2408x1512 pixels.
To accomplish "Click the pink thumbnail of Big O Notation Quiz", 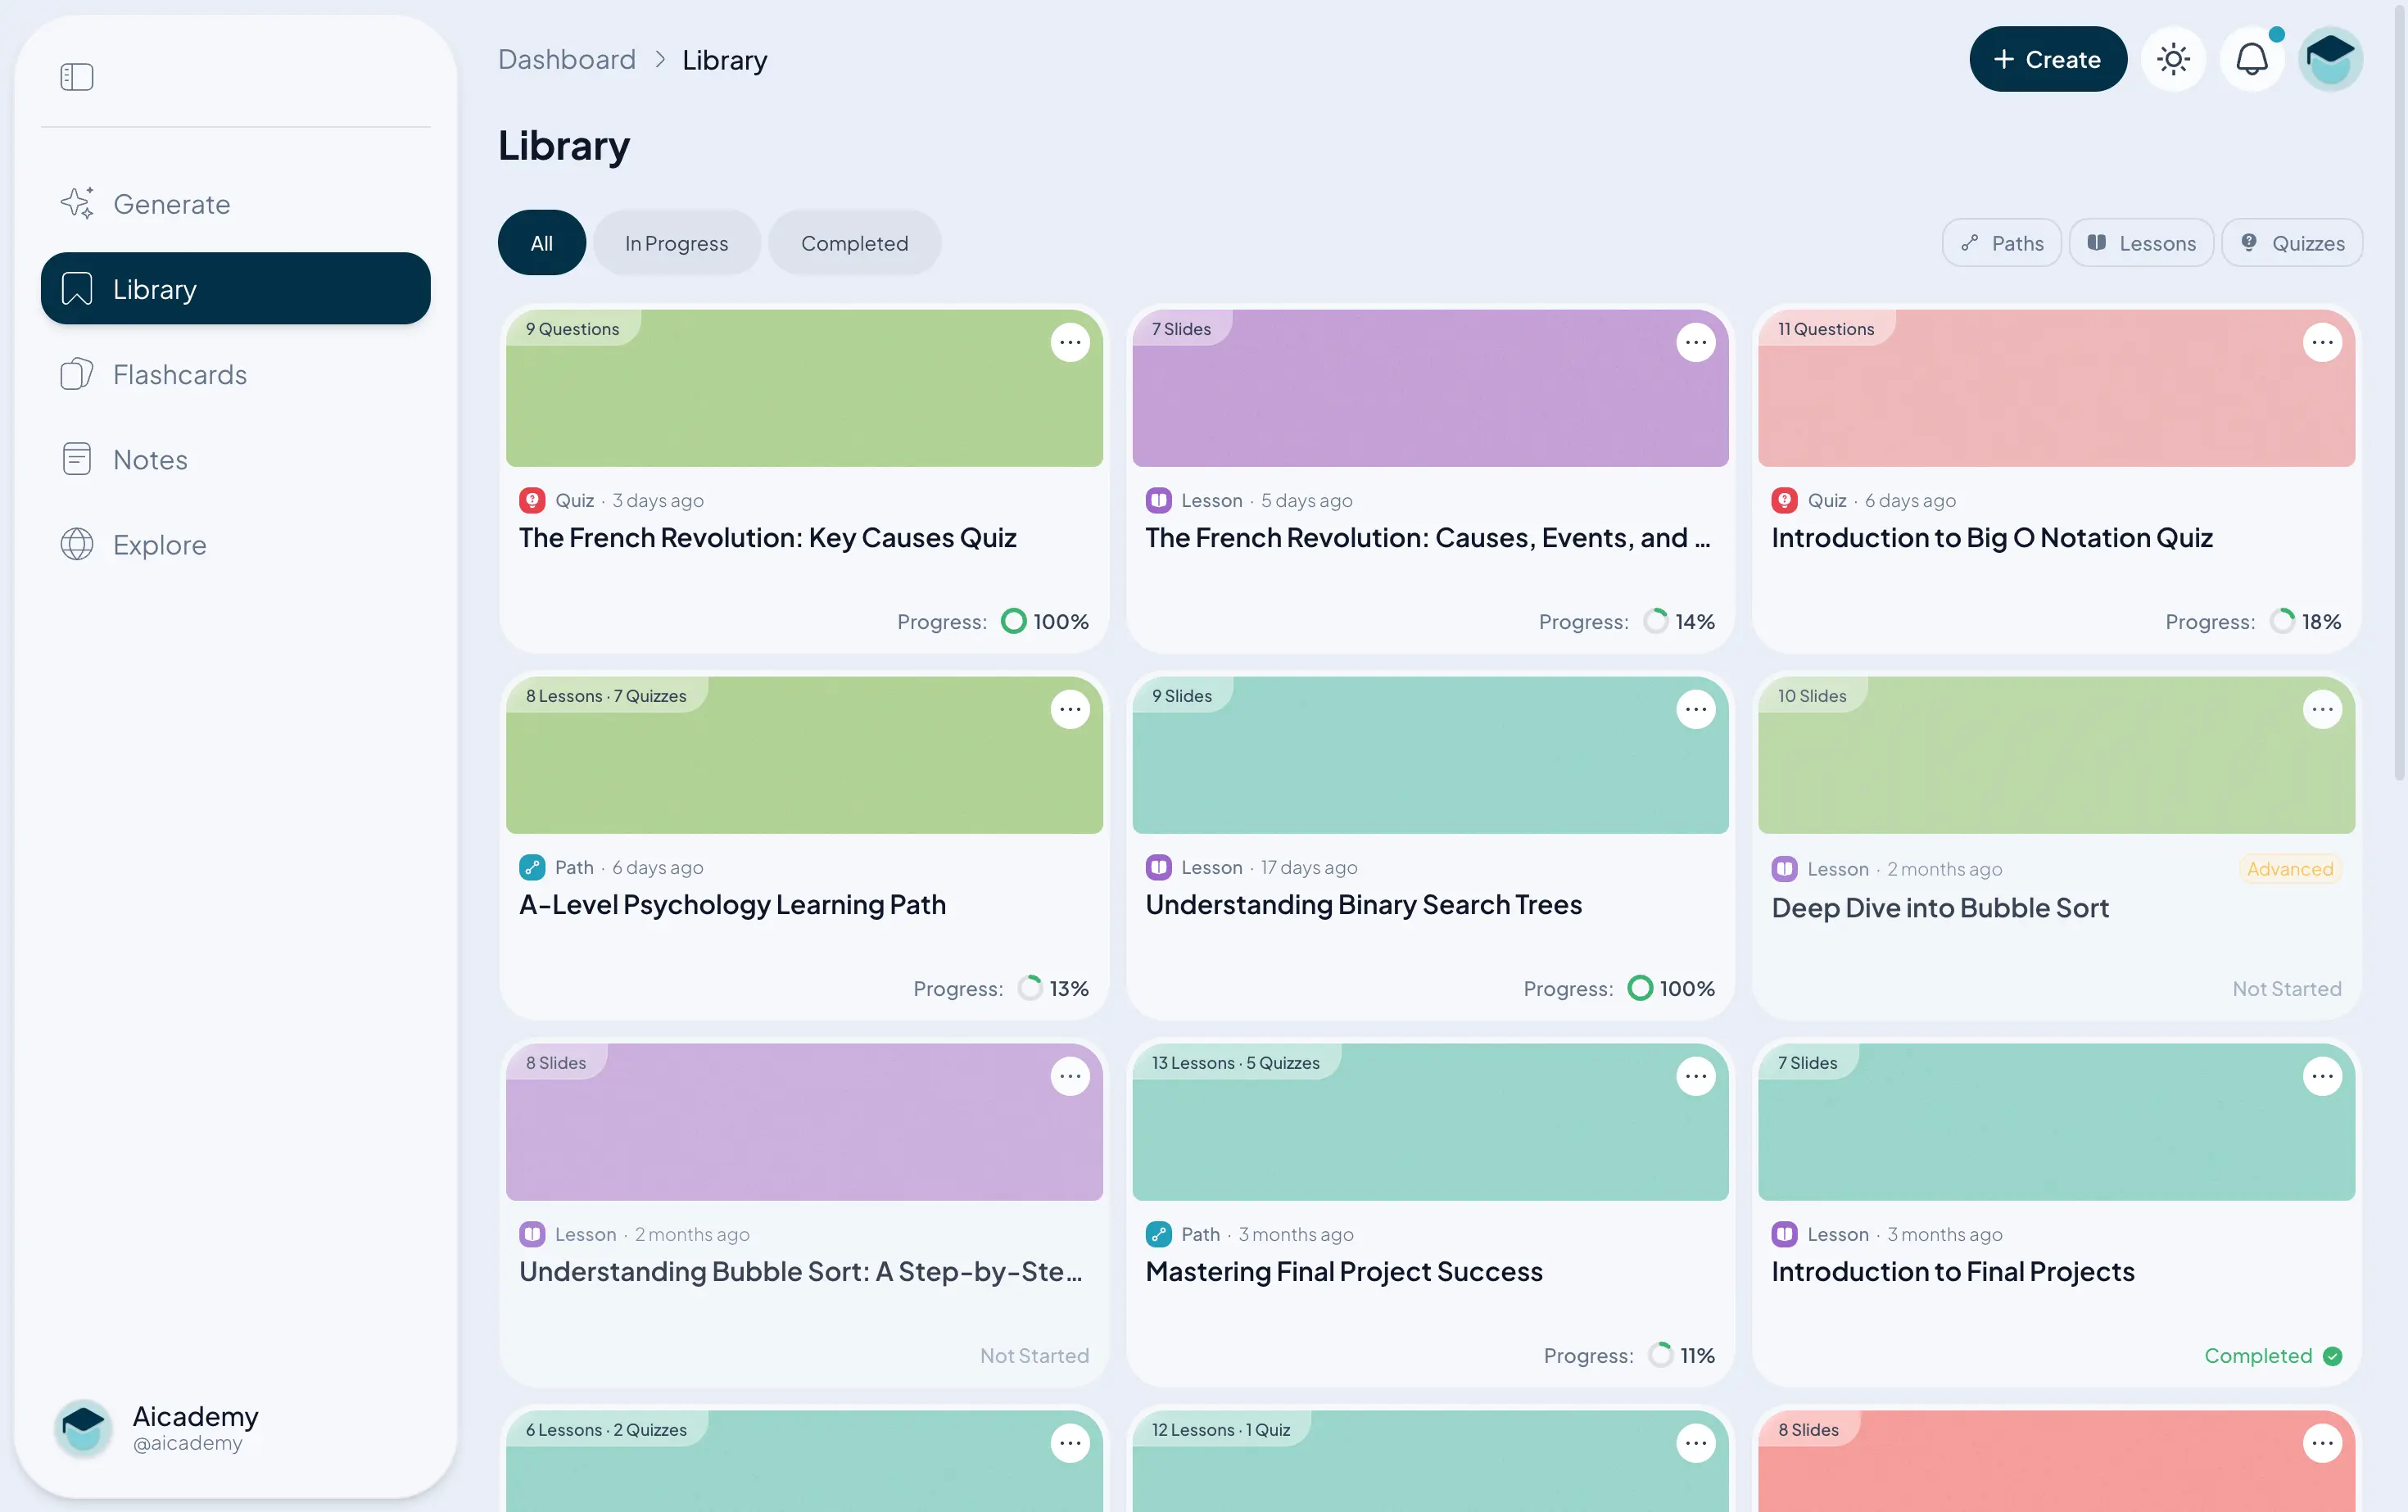I will tap(2056, 388).
